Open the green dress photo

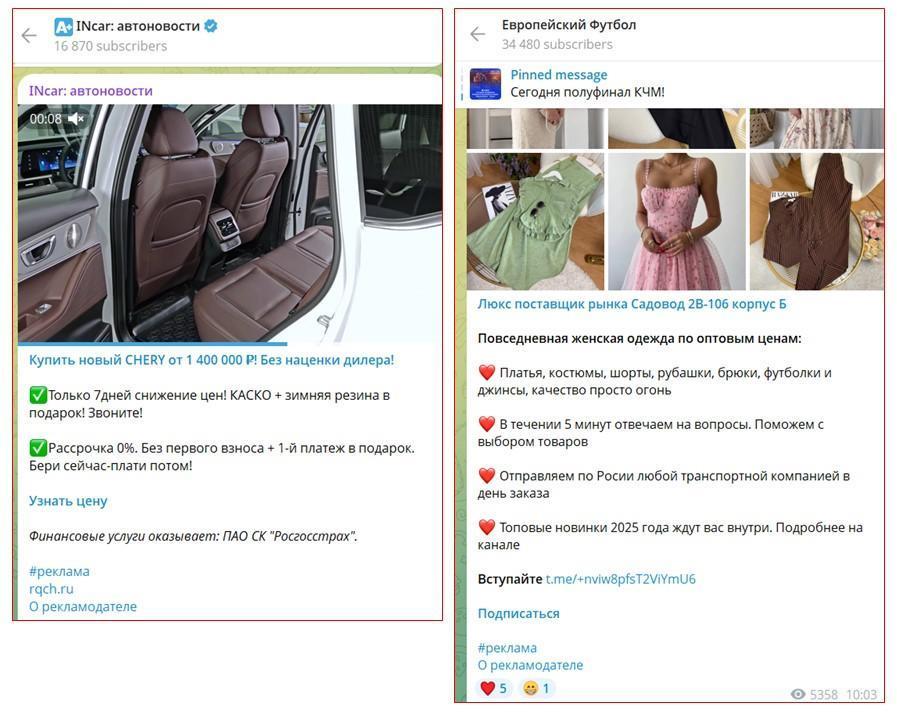tap(535, 221)
